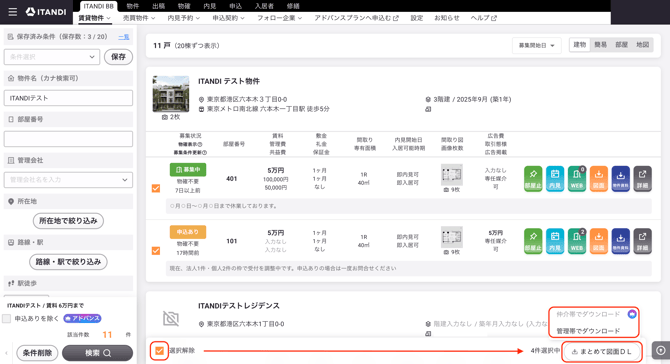
Task: Click the 部屋番号 input field
Action: 68,139
